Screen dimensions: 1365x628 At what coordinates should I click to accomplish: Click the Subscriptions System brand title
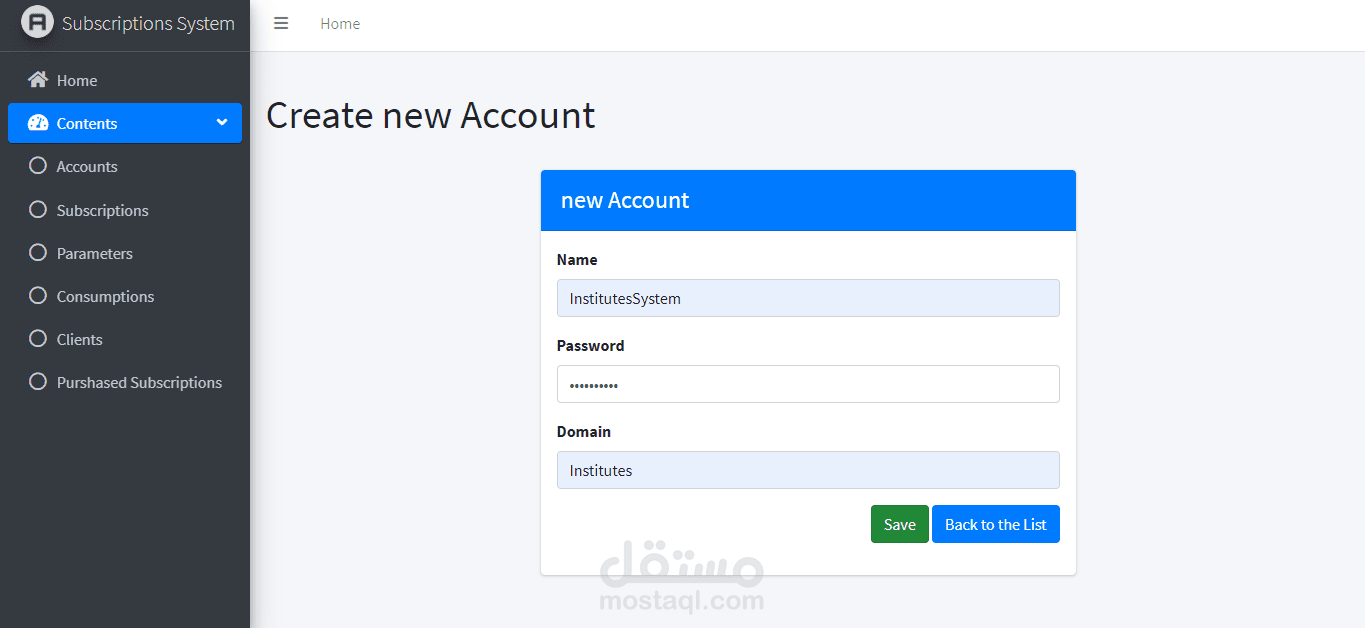point(148,23)
